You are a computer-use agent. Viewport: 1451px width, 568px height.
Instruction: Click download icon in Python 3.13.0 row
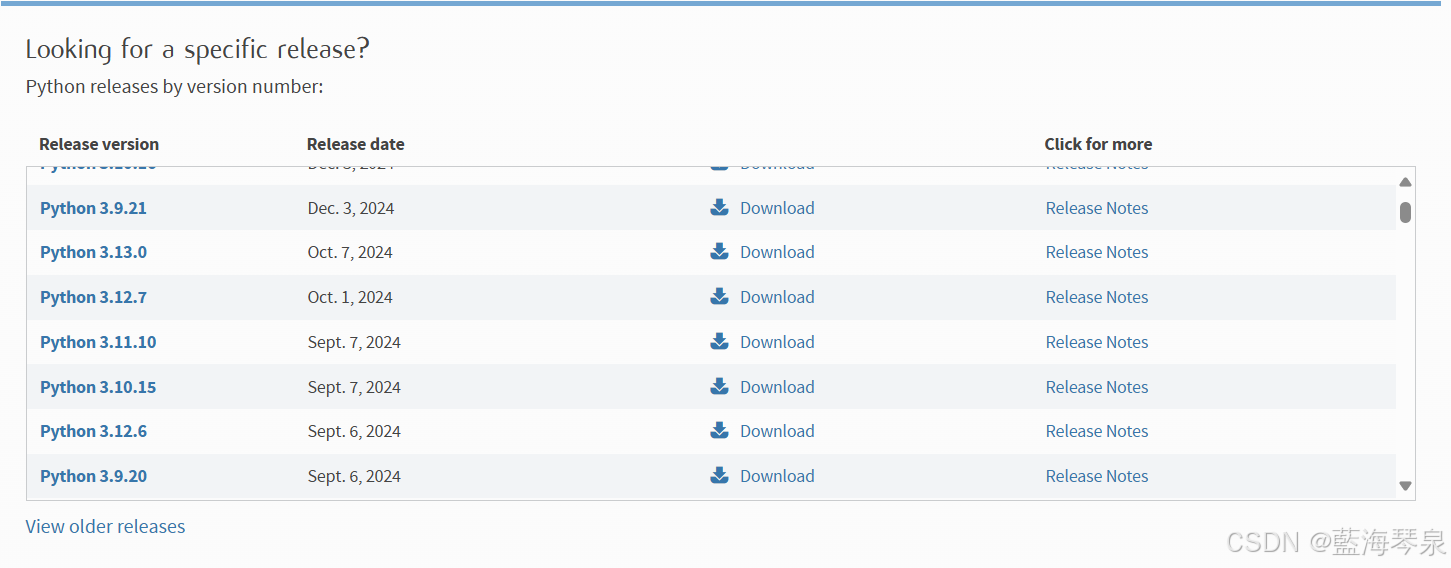(x=719, y=252)
